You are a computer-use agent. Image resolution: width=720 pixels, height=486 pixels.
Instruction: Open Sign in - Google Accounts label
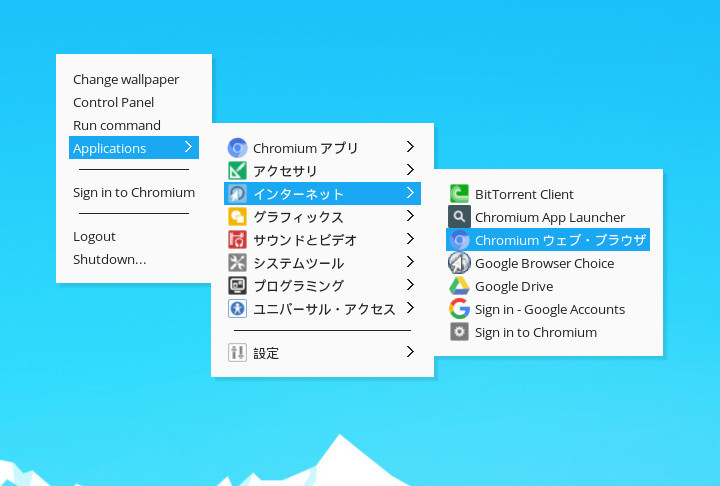pos(550,309)
